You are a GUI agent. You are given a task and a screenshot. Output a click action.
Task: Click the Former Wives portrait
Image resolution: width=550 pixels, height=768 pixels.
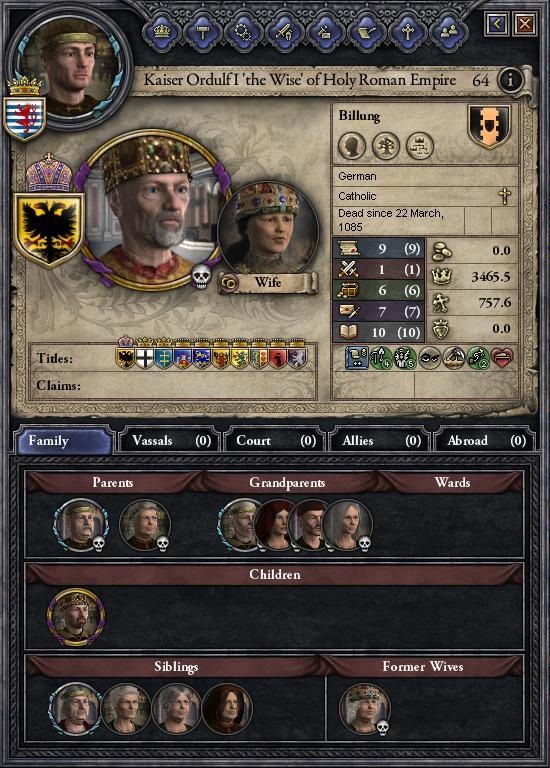364,708
